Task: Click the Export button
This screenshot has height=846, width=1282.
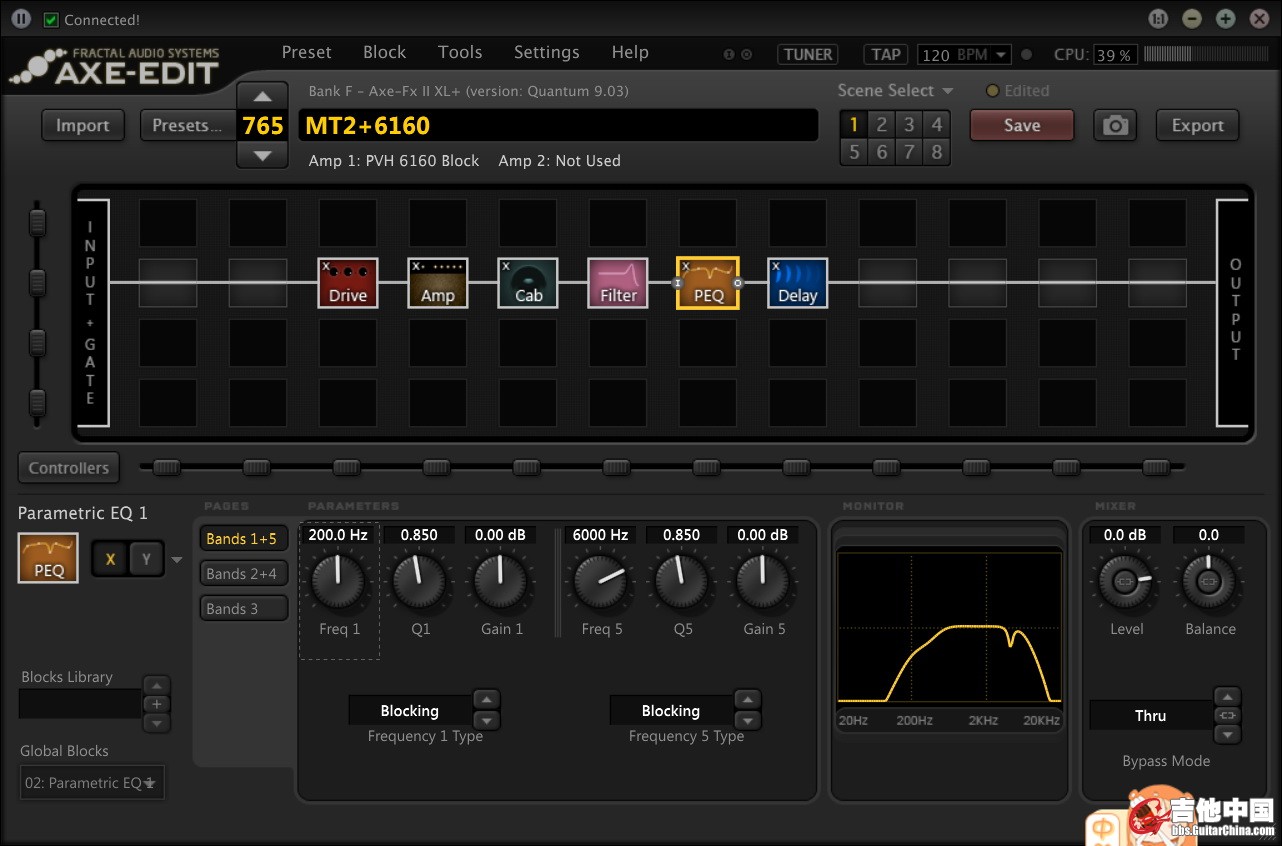Action: pos(1198,126)
